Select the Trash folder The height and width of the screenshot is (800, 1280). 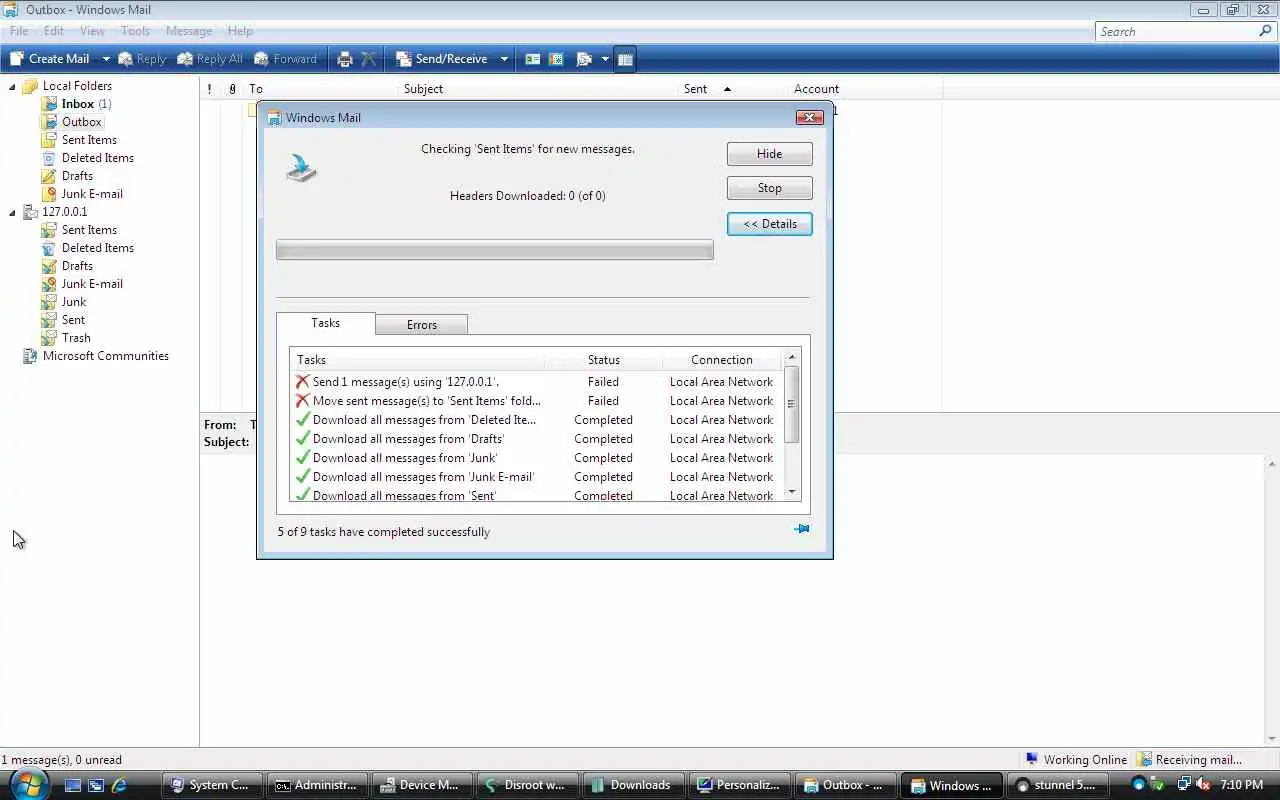pyautogui.click(x=67, y=338)
